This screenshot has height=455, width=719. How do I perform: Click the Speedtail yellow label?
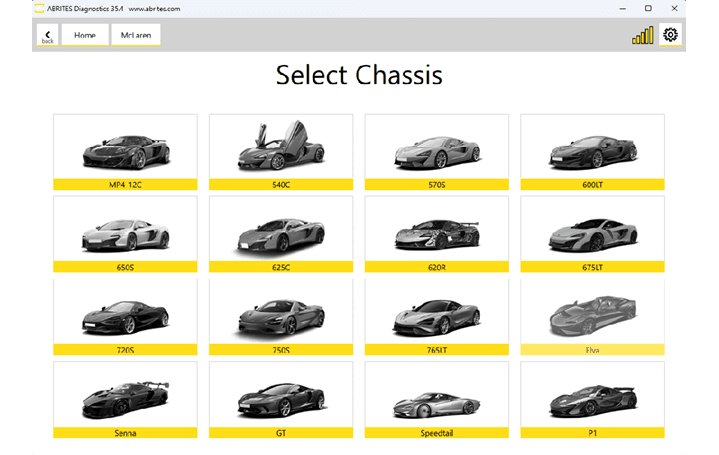pos(437,433)
